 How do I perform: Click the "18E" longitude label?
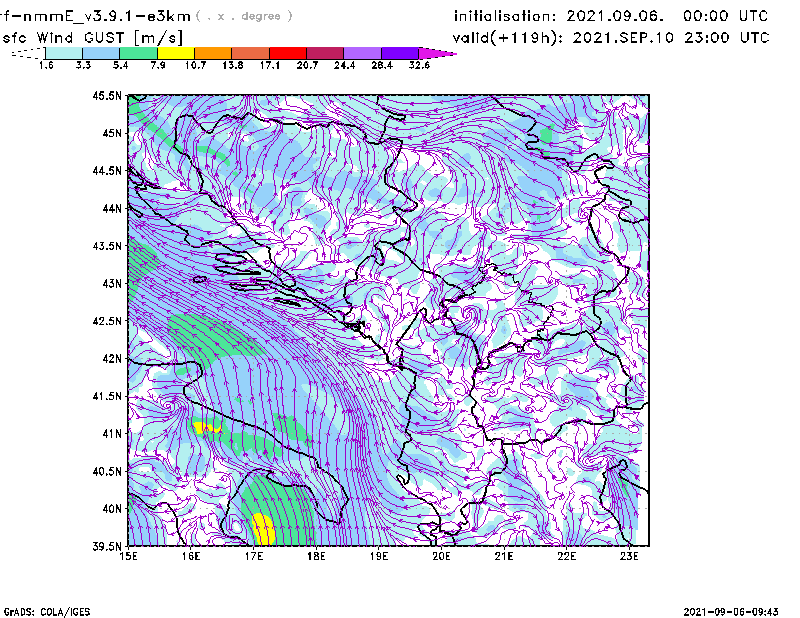tap(316, 556)
